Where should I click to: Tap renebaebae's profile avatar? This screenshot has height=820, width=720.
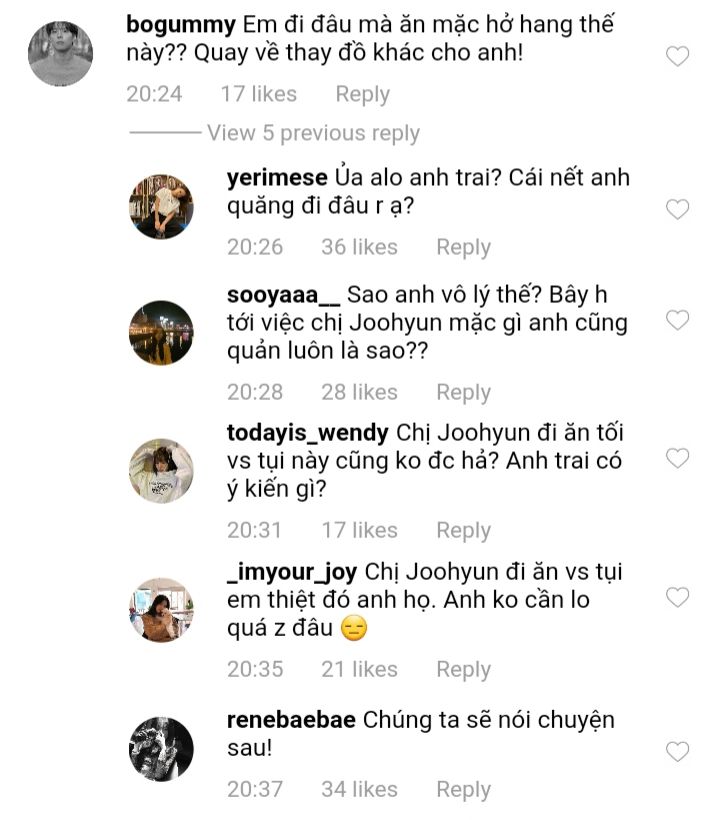point(161,749)
